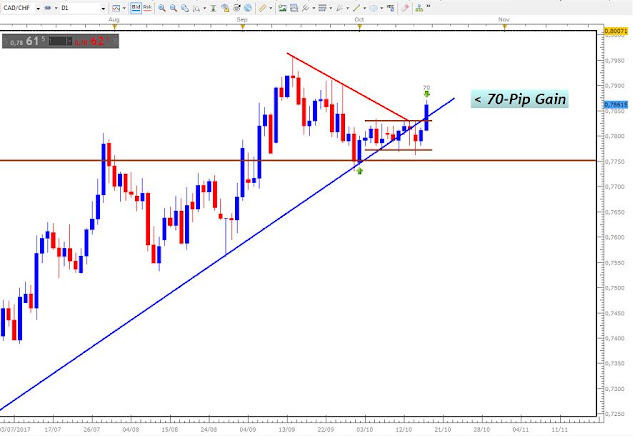Toggle the Bid price side
Screen dimensions: 640x436
point(136,8)
